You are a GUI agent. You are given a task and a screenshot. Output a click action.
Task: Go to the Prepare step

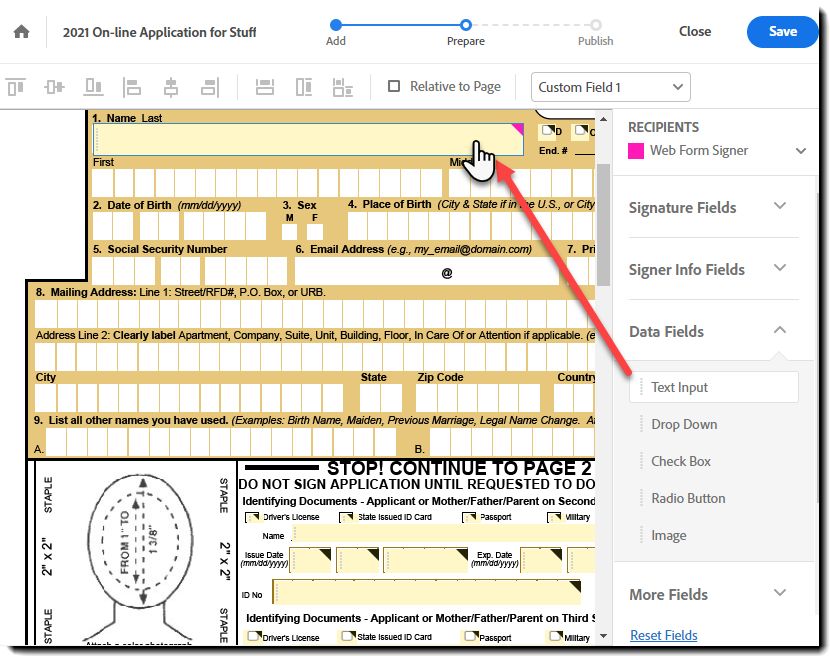465,32
